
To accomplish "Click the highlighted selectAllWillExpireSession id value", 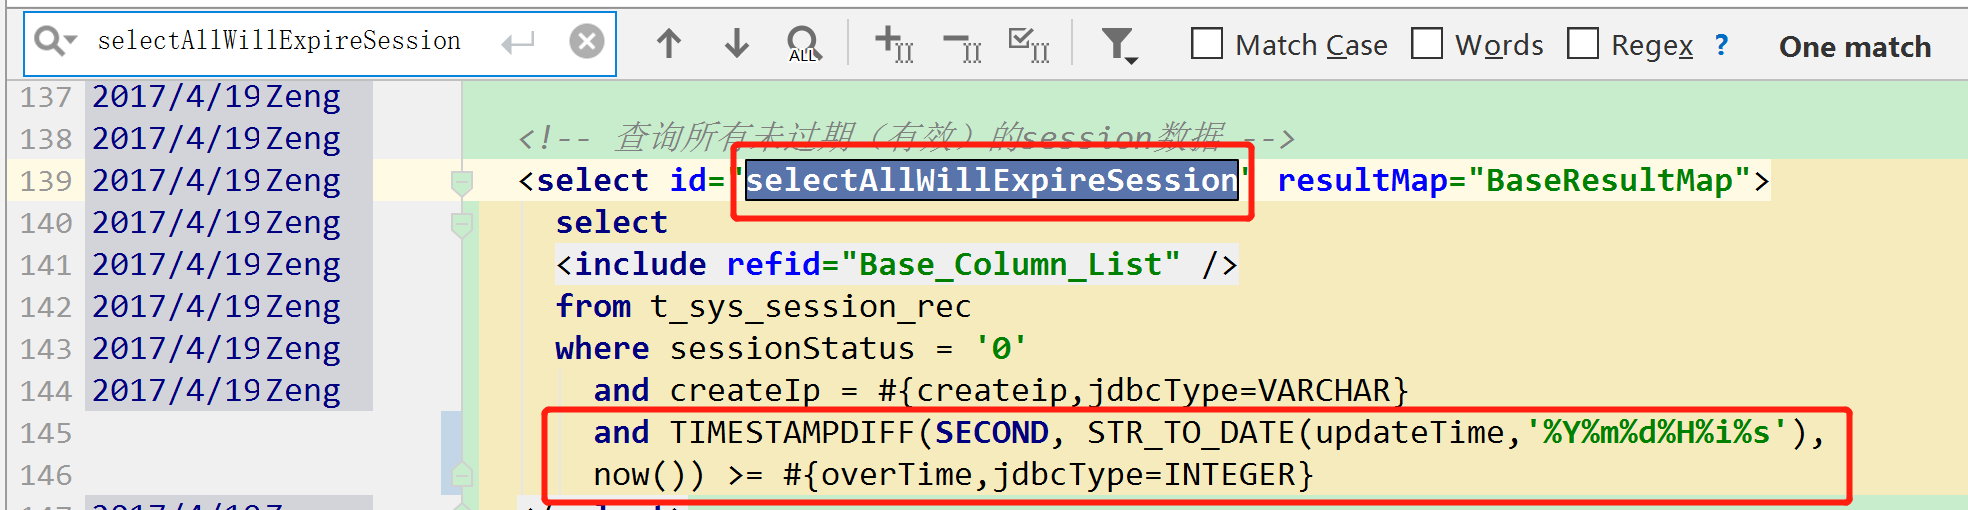I will (992, 181).
